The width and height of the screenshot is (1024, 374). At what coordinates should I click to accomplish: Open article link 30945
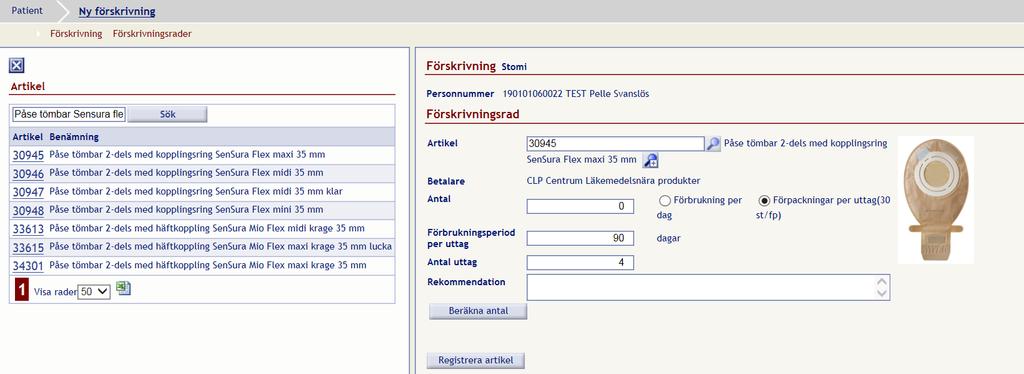click(28, 155)
